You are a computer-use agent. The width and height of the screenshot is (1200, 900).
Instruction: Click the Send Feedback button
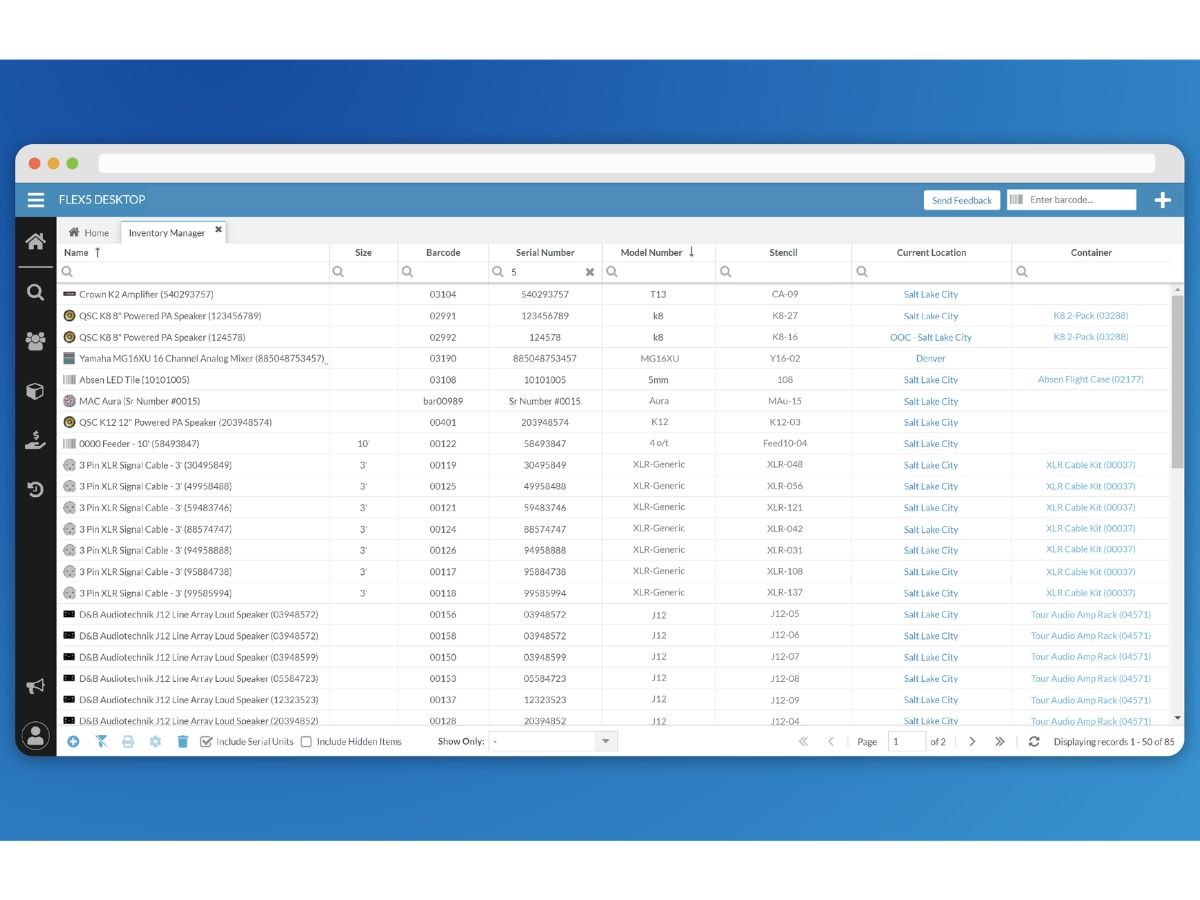coord(962,200)
